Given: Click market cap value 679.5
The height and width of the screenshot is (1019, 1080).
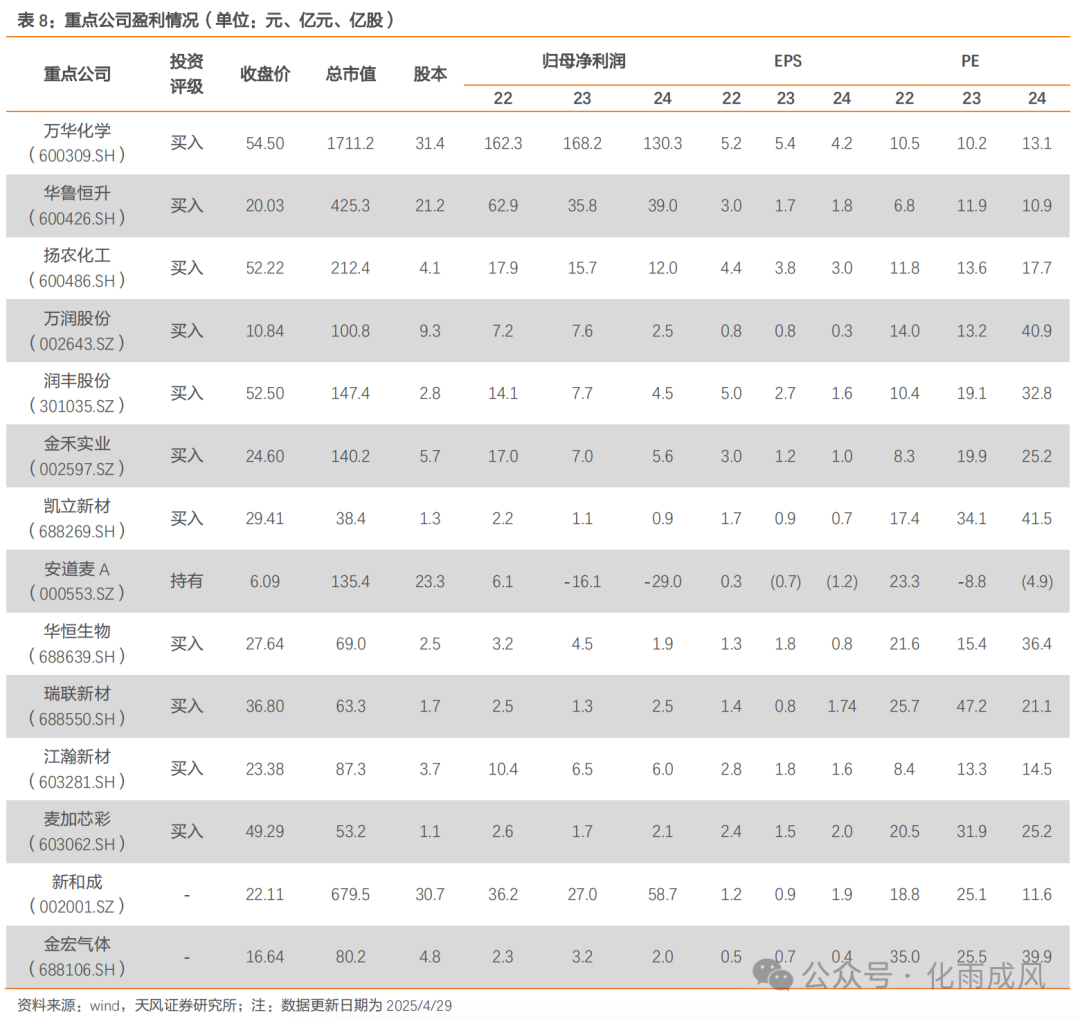Looking at the screenshot, I should tap(351, 894).
